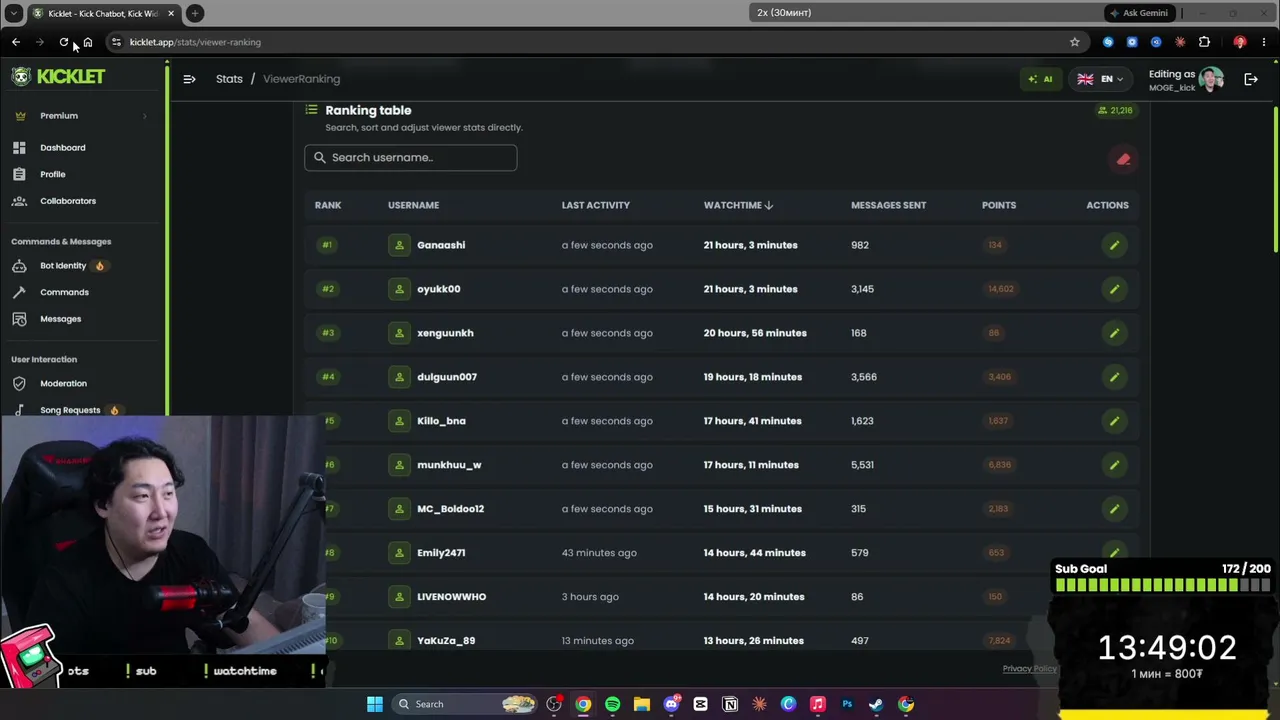Edit stats for munkhuu_w
The height and width of the screenshot is (720, 1280).
click(1114, 465)
